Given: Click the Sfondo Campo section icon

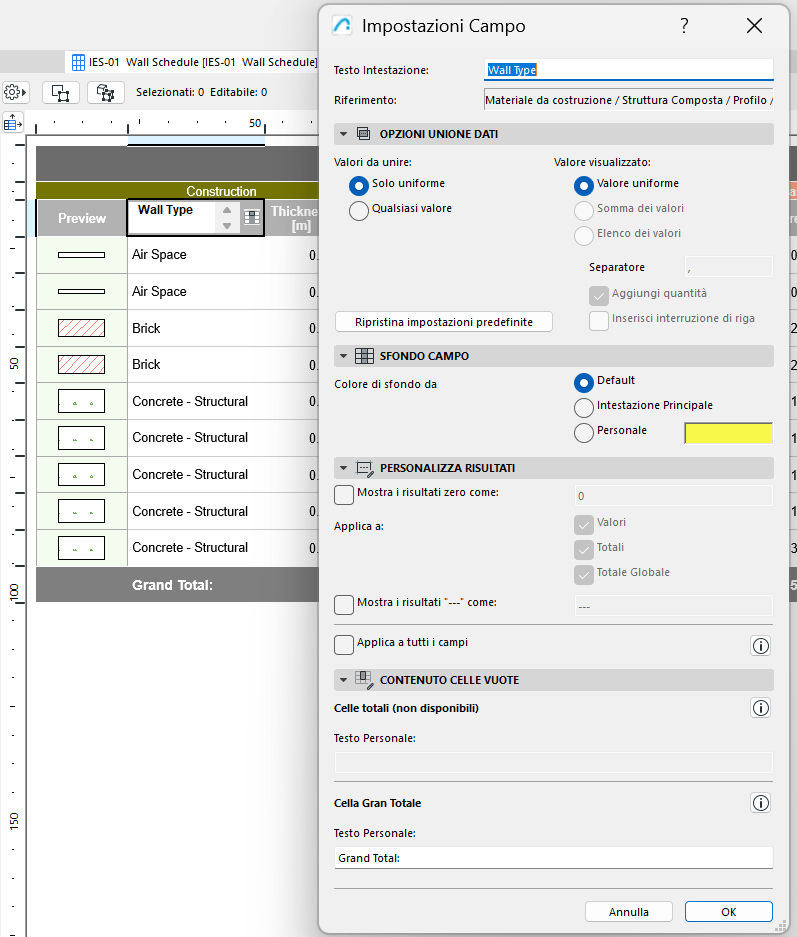Looking at the screenshot, I should pos(364,356).
